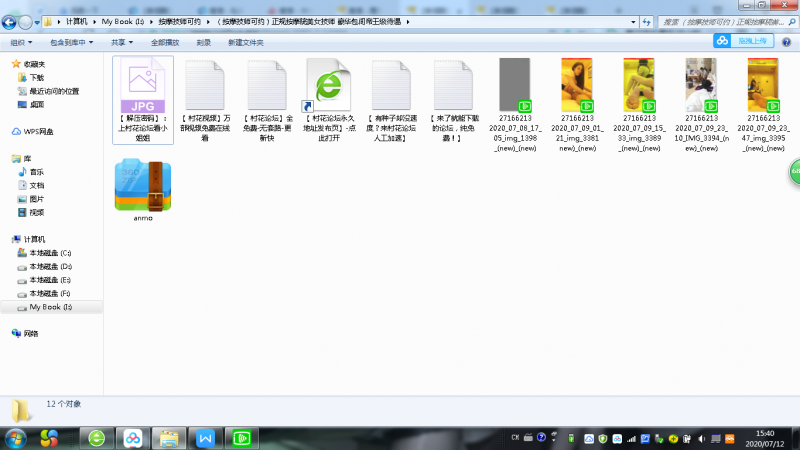
Task: Click the anmo file name label
Action: 143,218
